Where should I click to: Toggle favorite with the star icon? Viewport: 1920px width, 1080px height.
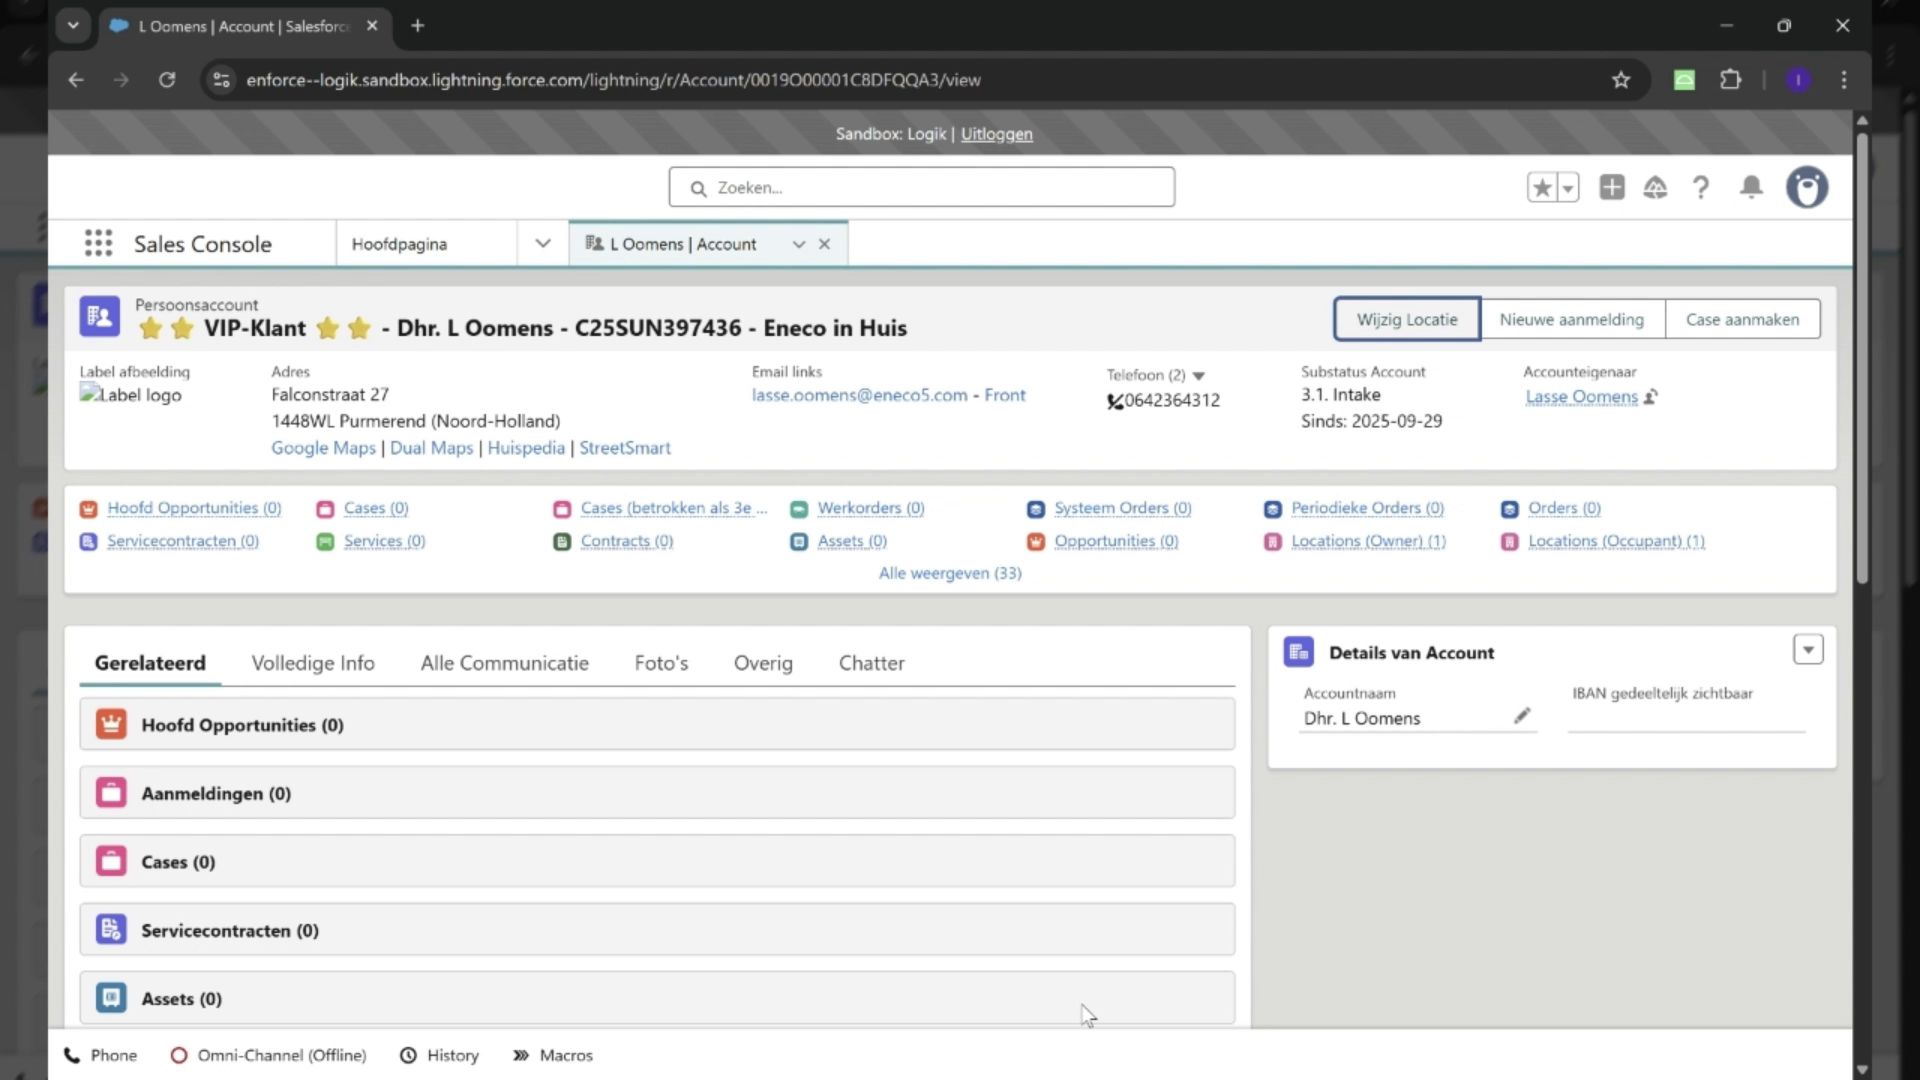(x=1542, y=187)
